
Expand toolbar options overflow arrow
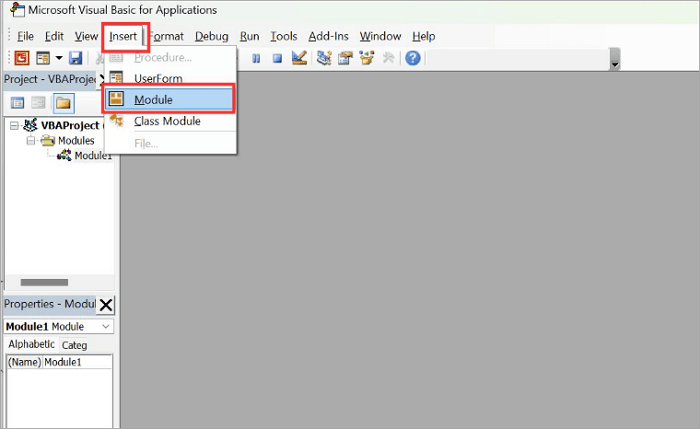coord(615,59)
